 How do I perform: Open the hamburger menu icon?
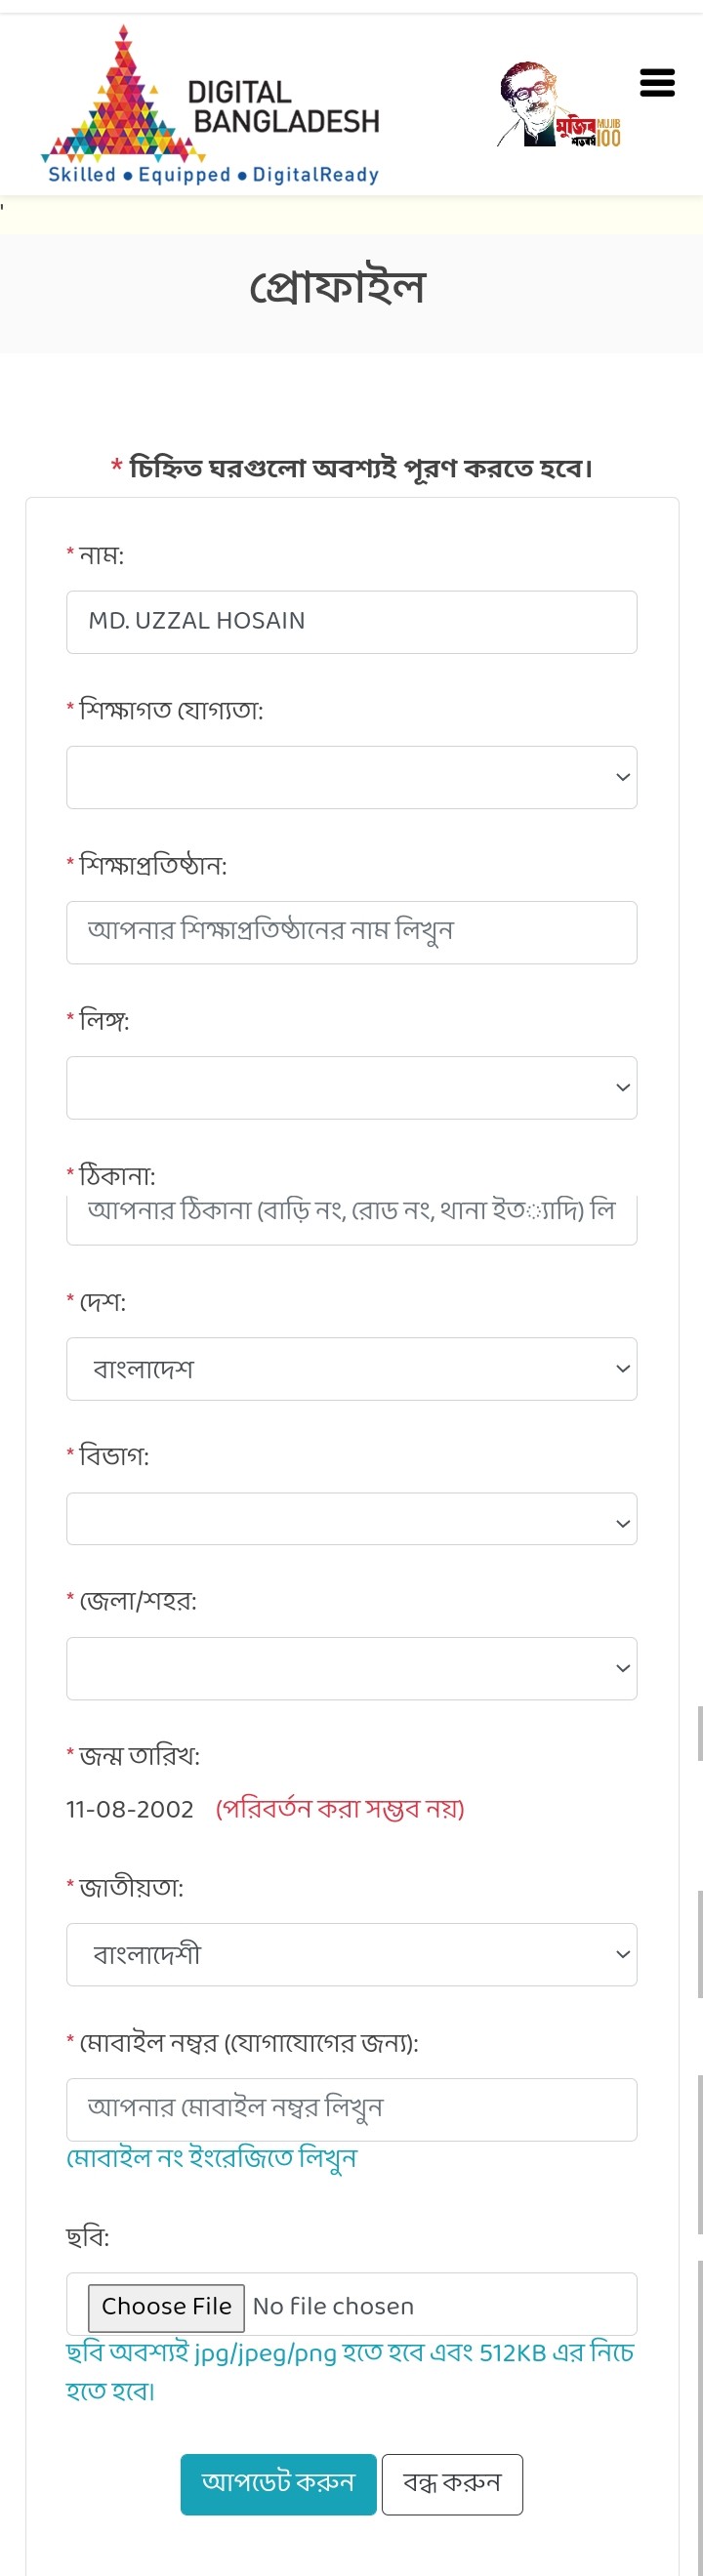(x=657, y=83)
